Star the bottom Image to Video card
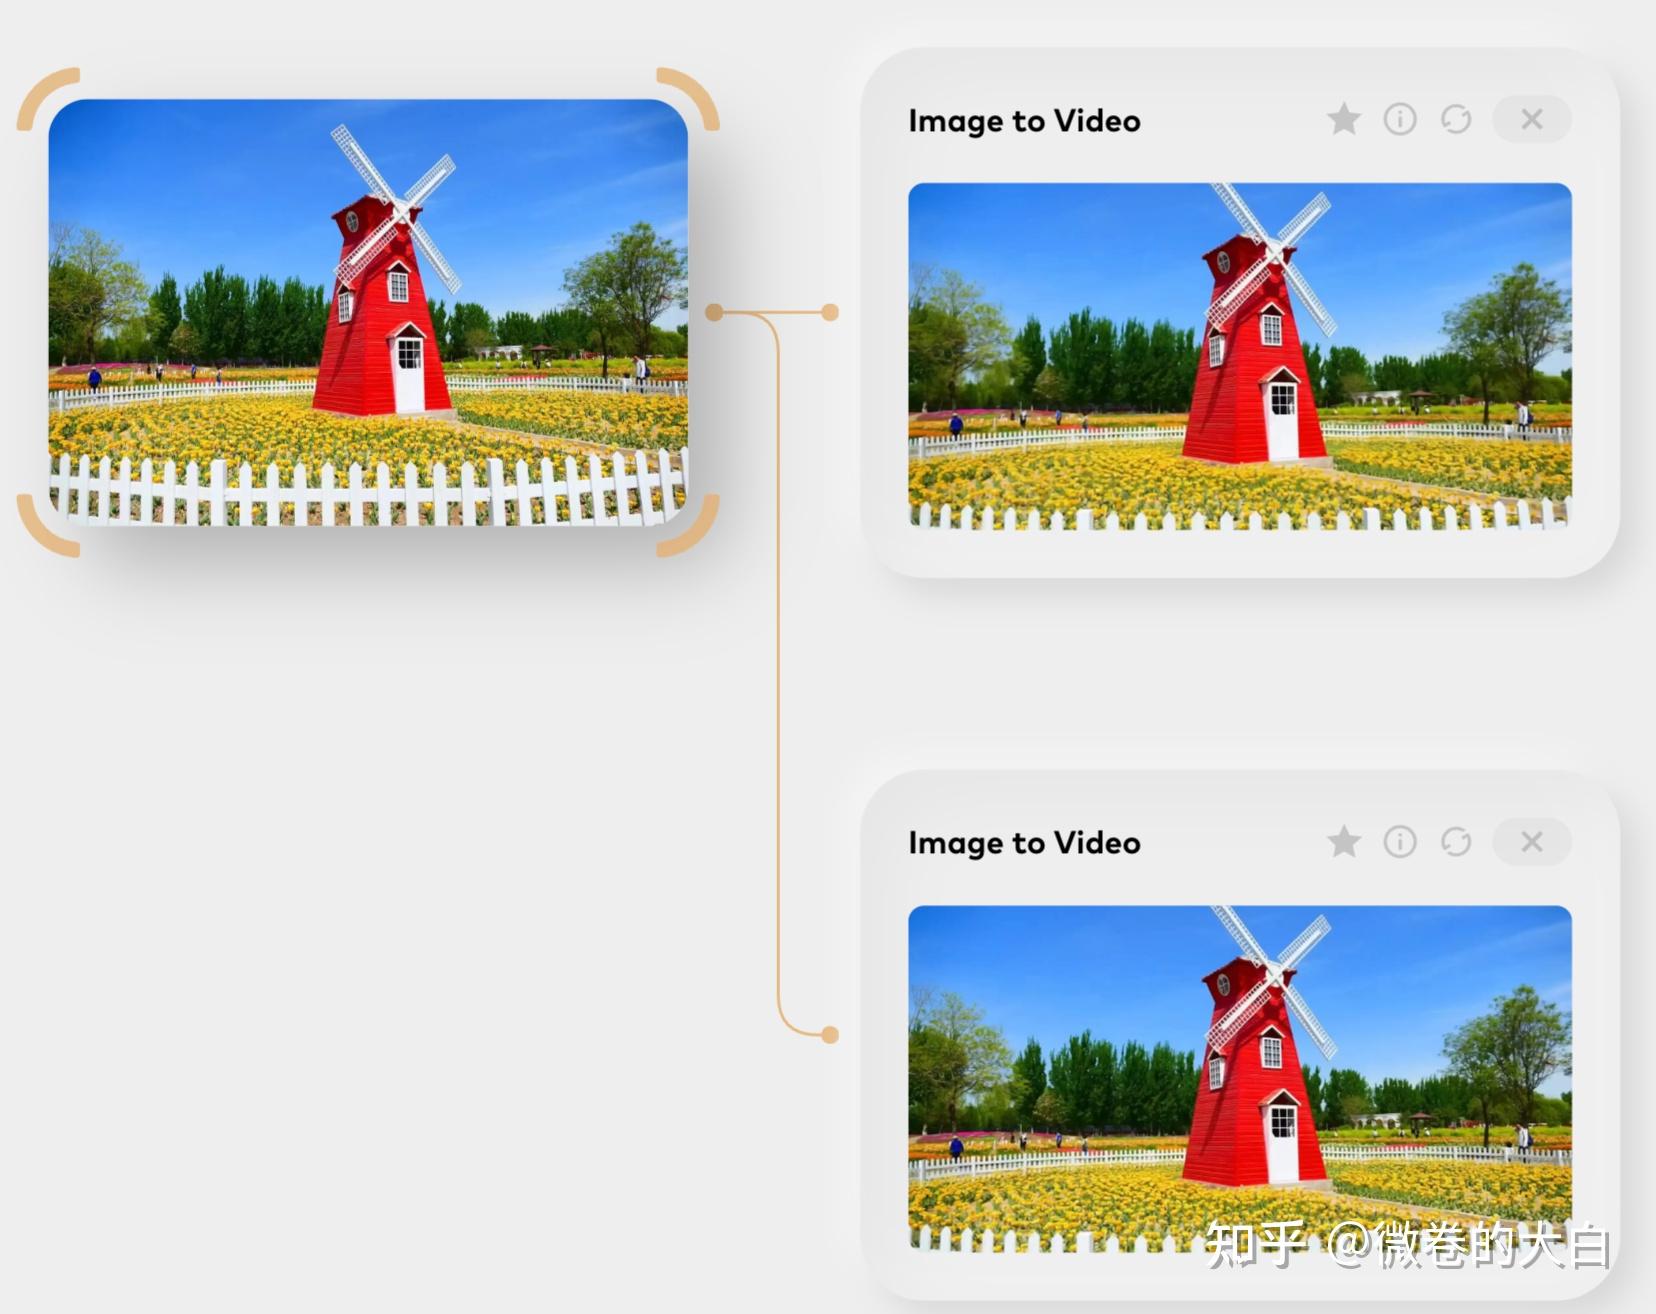Image resolution: width=1656 pixels, height=1314 pixels. click(1344, 842)
